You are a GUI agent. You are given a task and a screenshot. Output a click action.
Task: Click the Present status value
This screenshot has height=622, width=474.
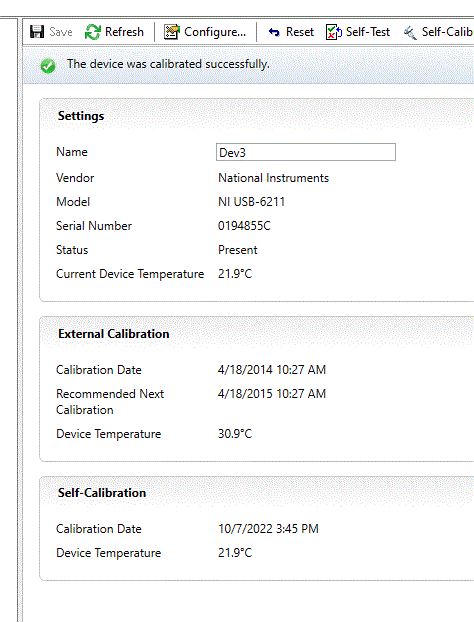[238, 250]
